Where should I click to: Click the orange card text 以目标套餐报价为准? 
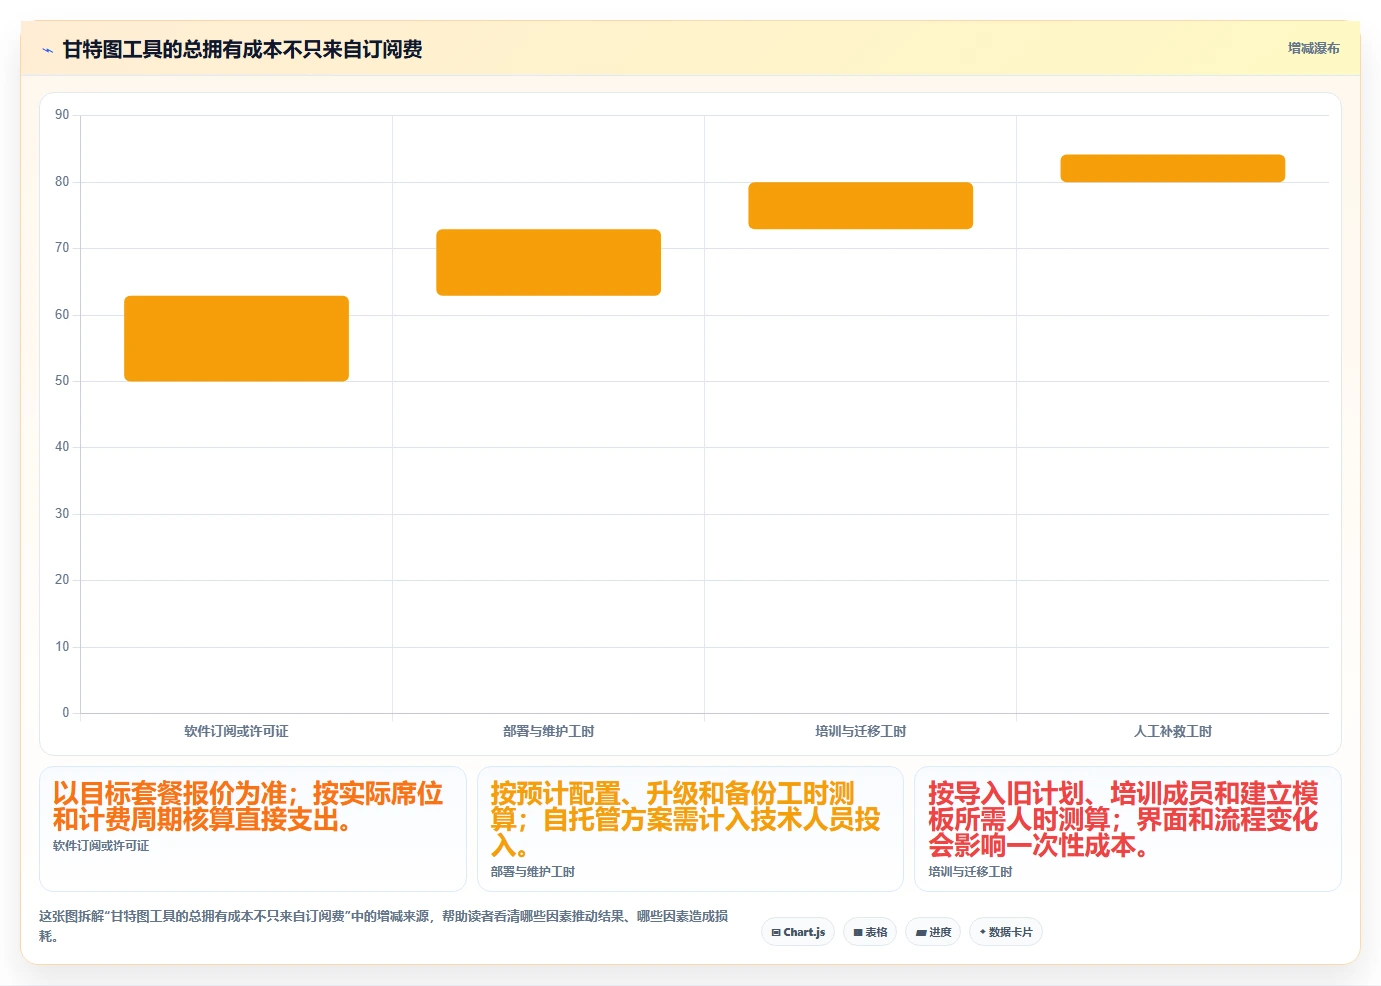(169, 794)
